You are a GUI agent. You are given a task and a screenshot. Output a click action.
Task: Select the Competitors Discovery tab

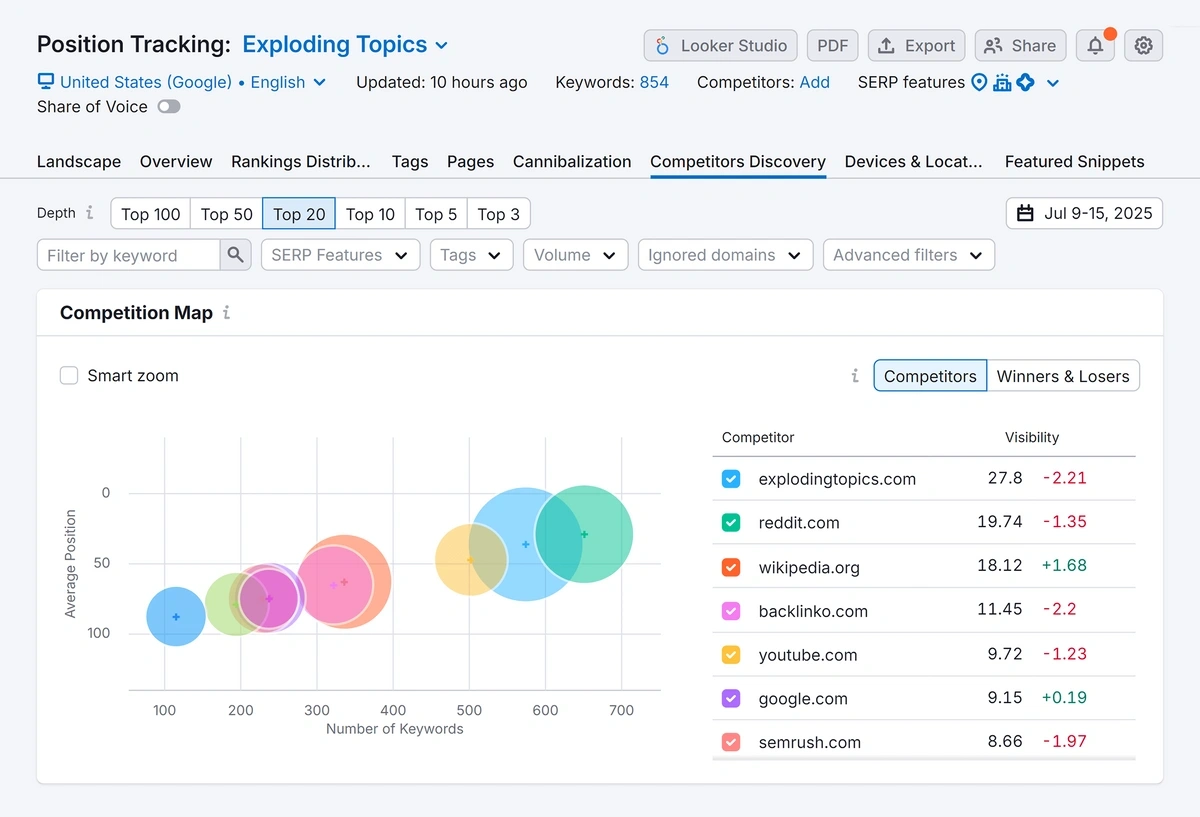pos(738,161)
